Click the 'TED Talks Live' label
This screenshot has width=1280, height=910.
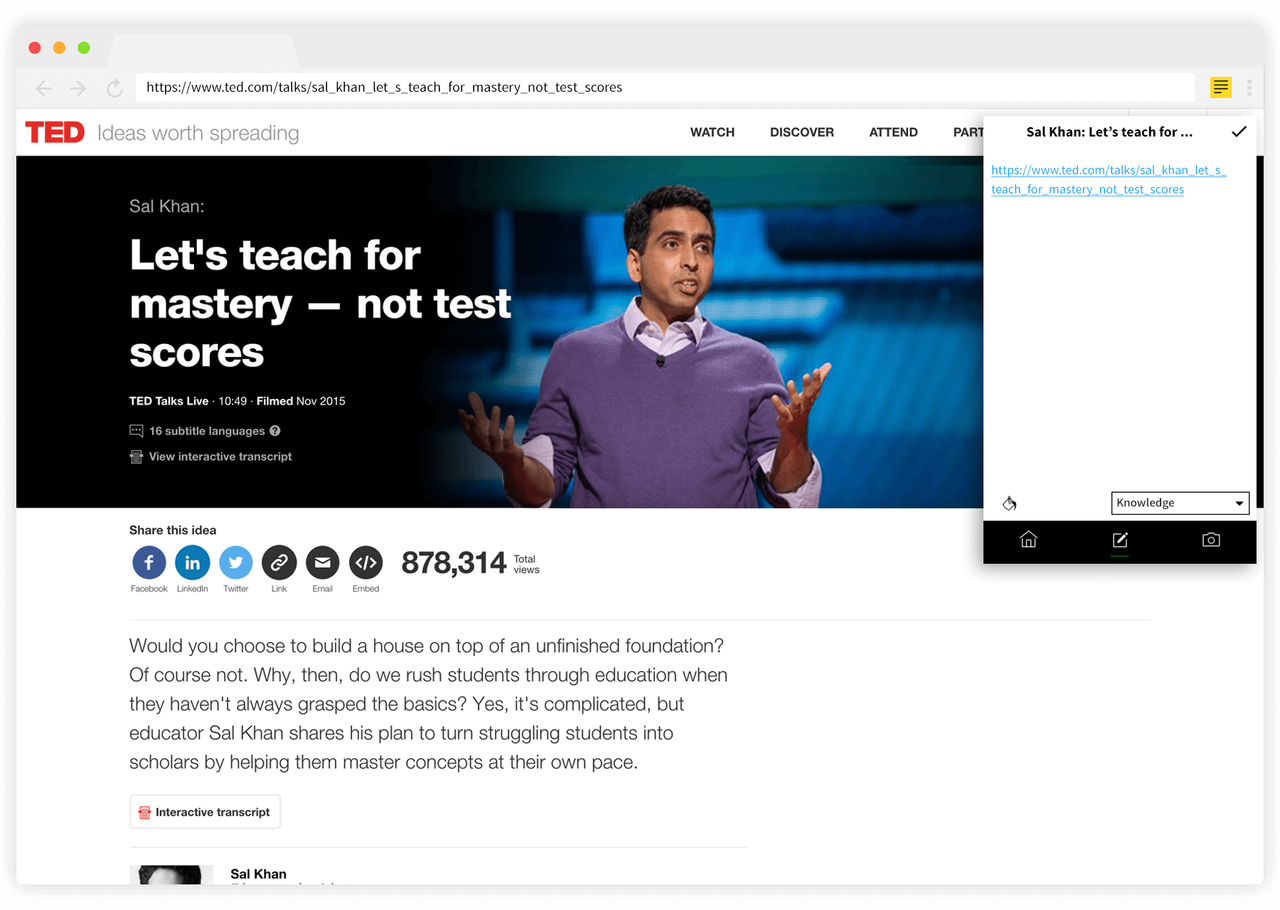click(x=169, y=401)
